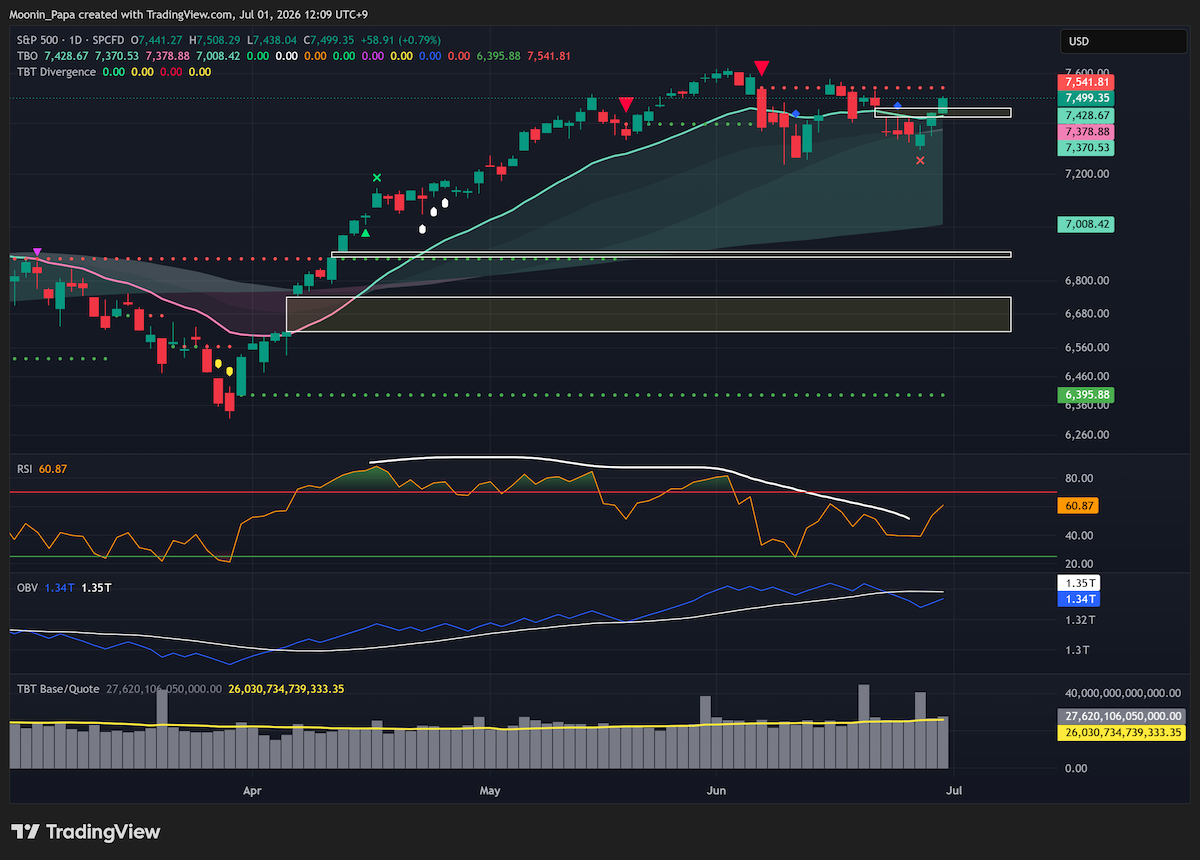
Task: Click the RSI pane label
Action: pyautogui.click(x=25, y=468)
